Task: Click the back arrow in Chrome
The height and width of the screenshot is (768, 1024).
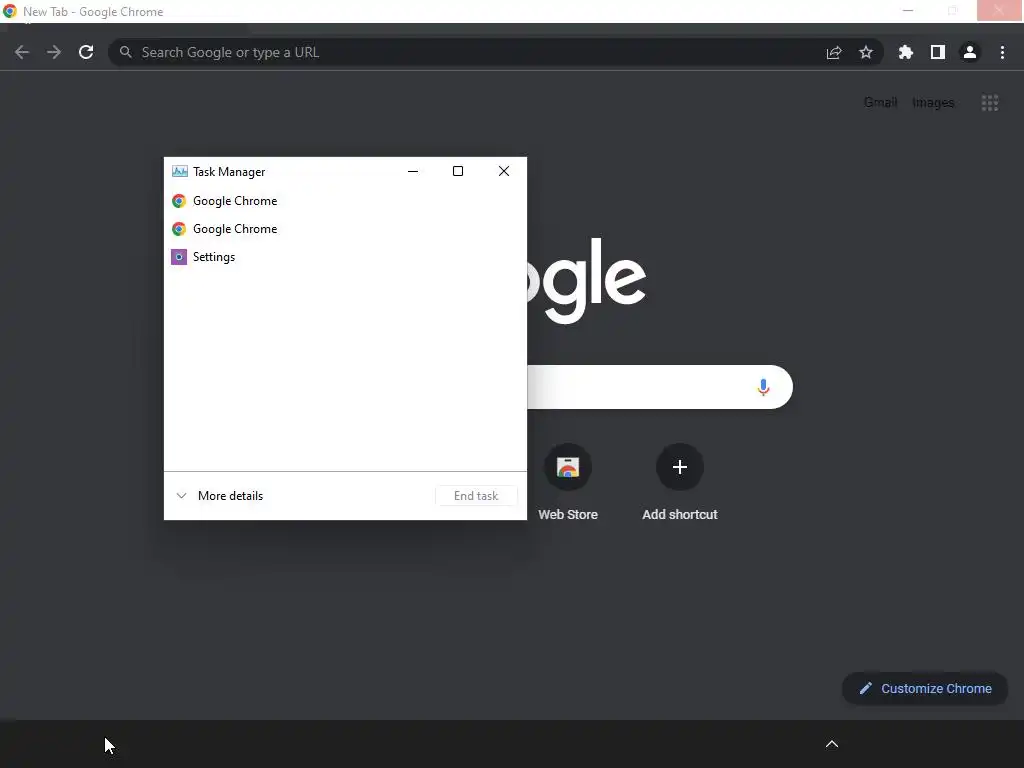Action: pos(22,52)
